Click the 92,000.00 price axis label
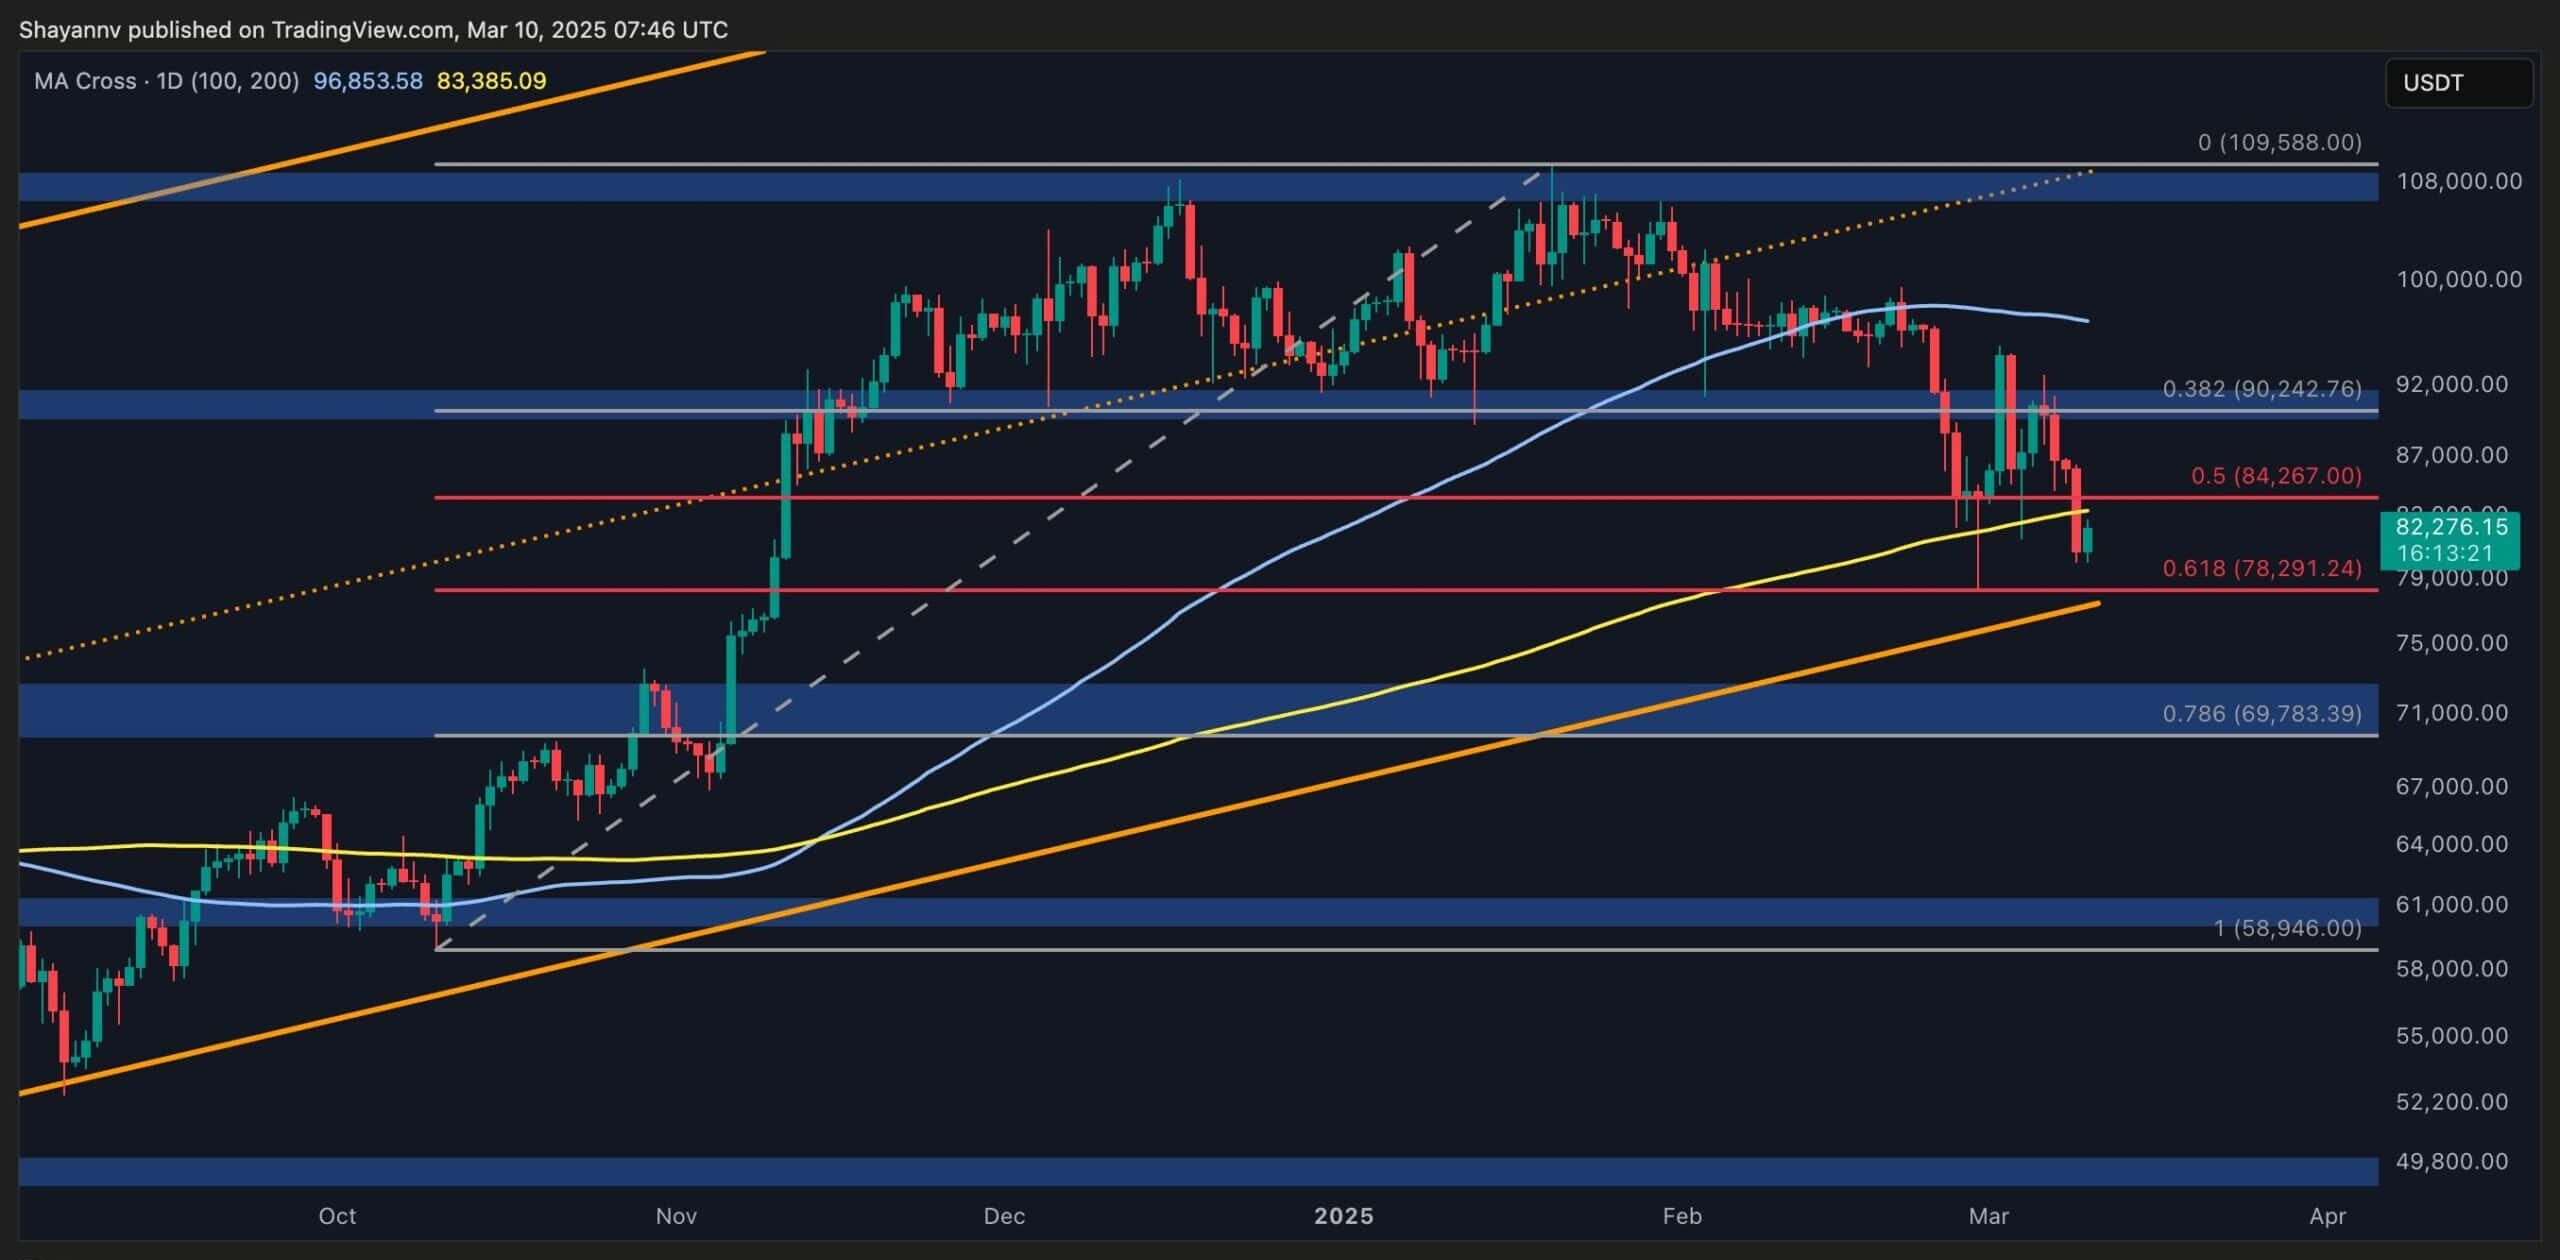This screenshot has height=1260, width=2560. pos(2452,384)
